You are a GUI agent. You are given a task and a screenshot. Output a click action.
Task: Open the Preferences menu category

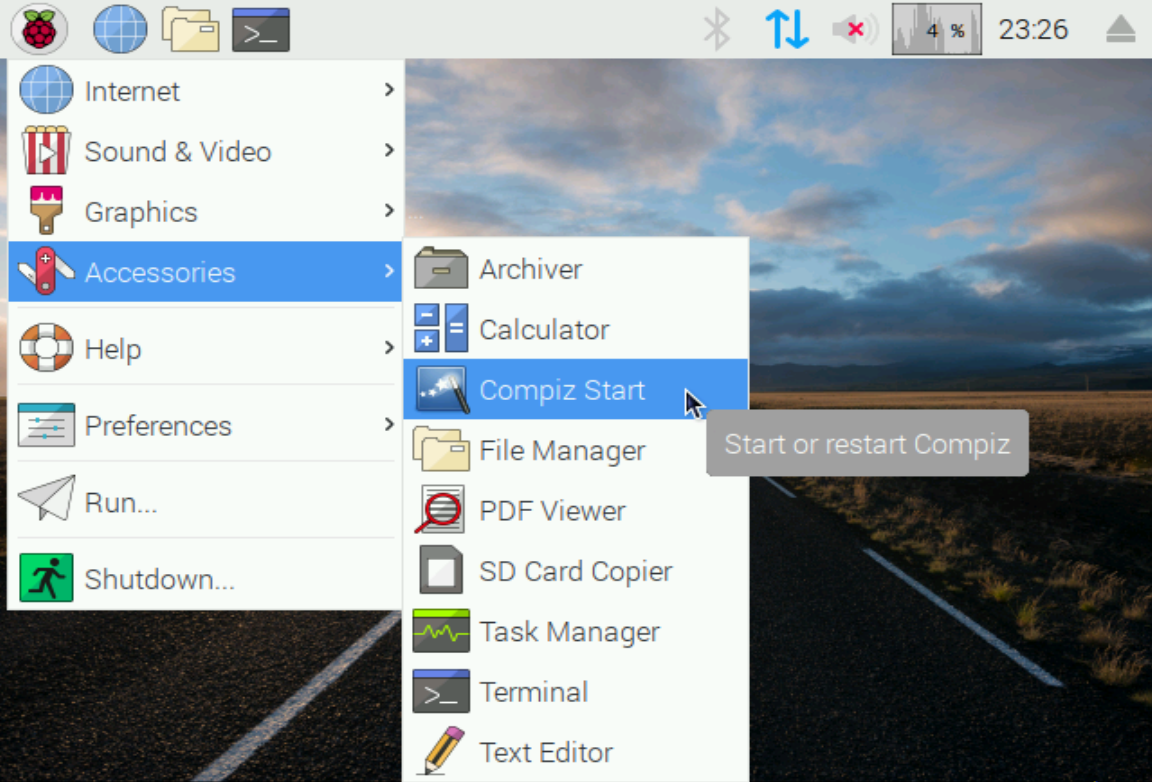click(205, 425)
